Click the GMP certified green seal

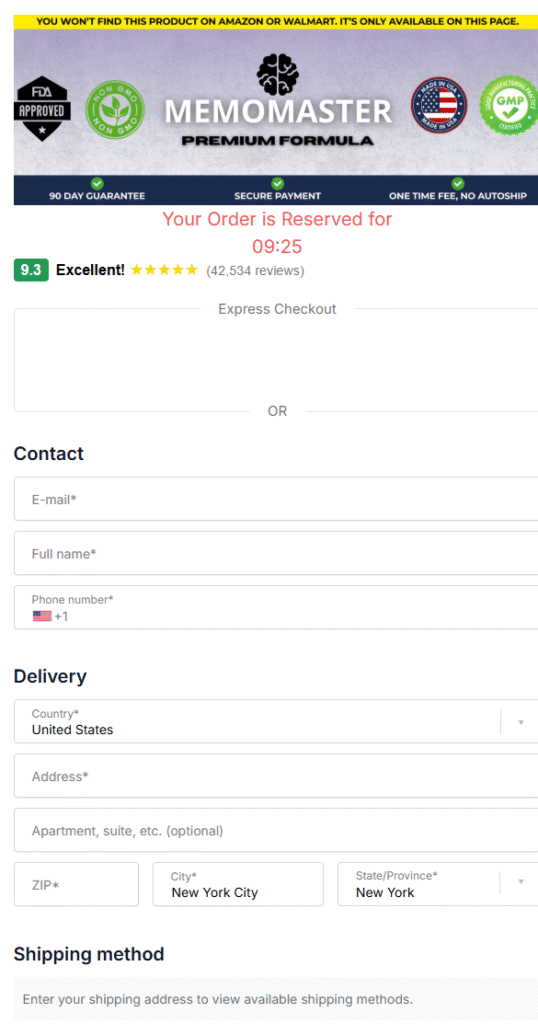509,105
